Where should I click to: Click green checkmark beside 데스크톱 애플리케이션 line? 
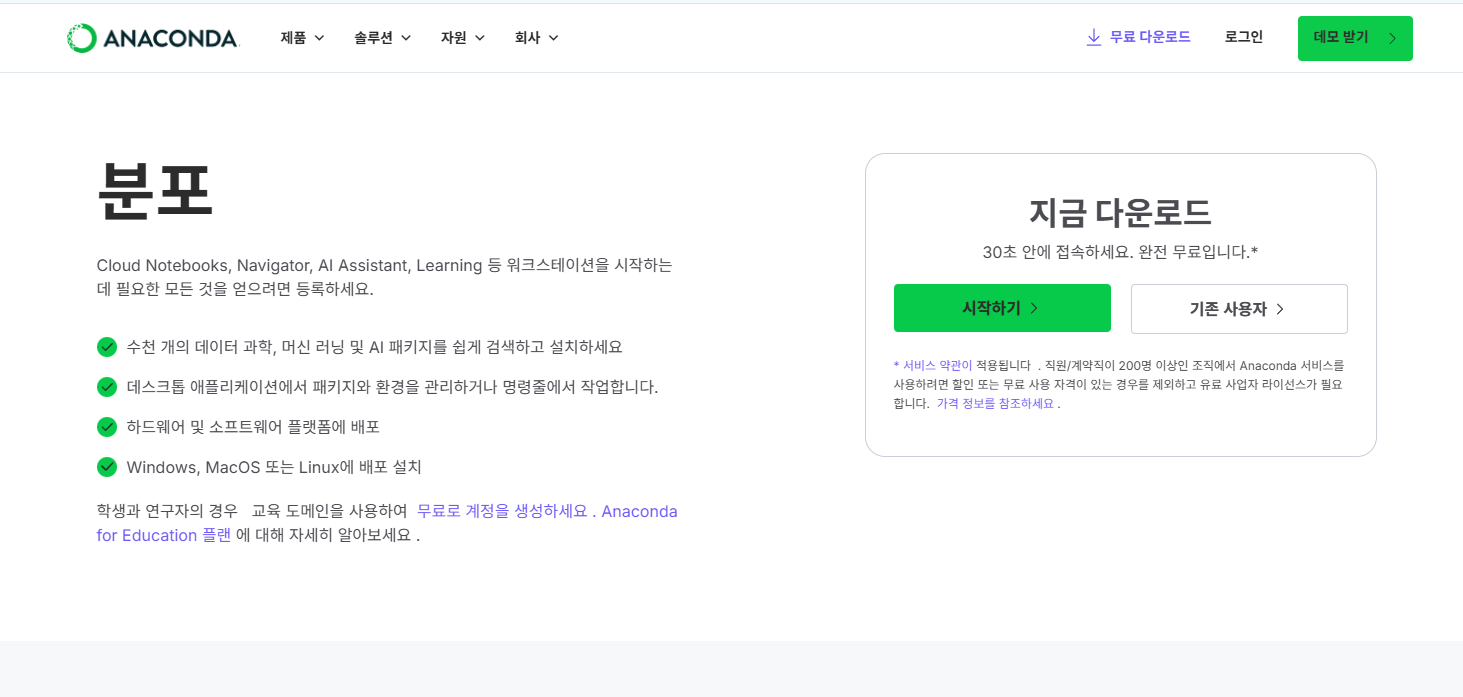107,387
